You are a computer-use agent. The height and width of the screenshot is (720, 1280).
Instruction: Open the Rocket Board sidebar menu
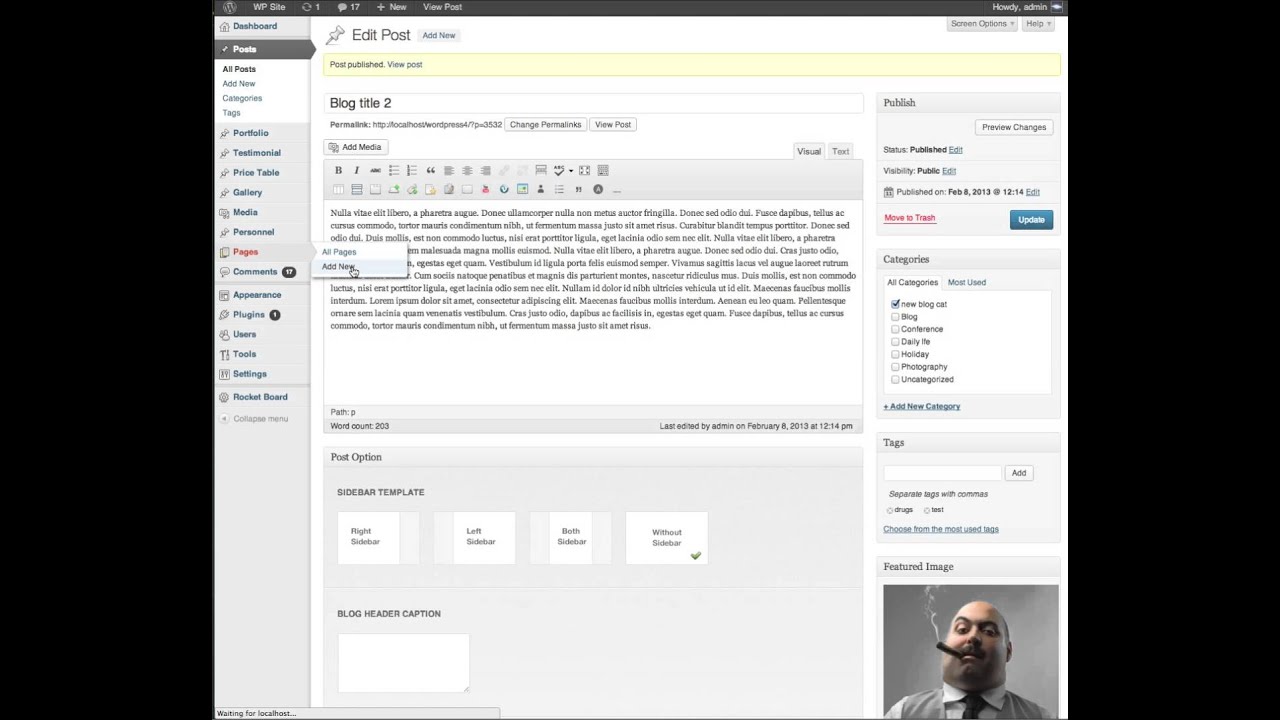point(260,397)
